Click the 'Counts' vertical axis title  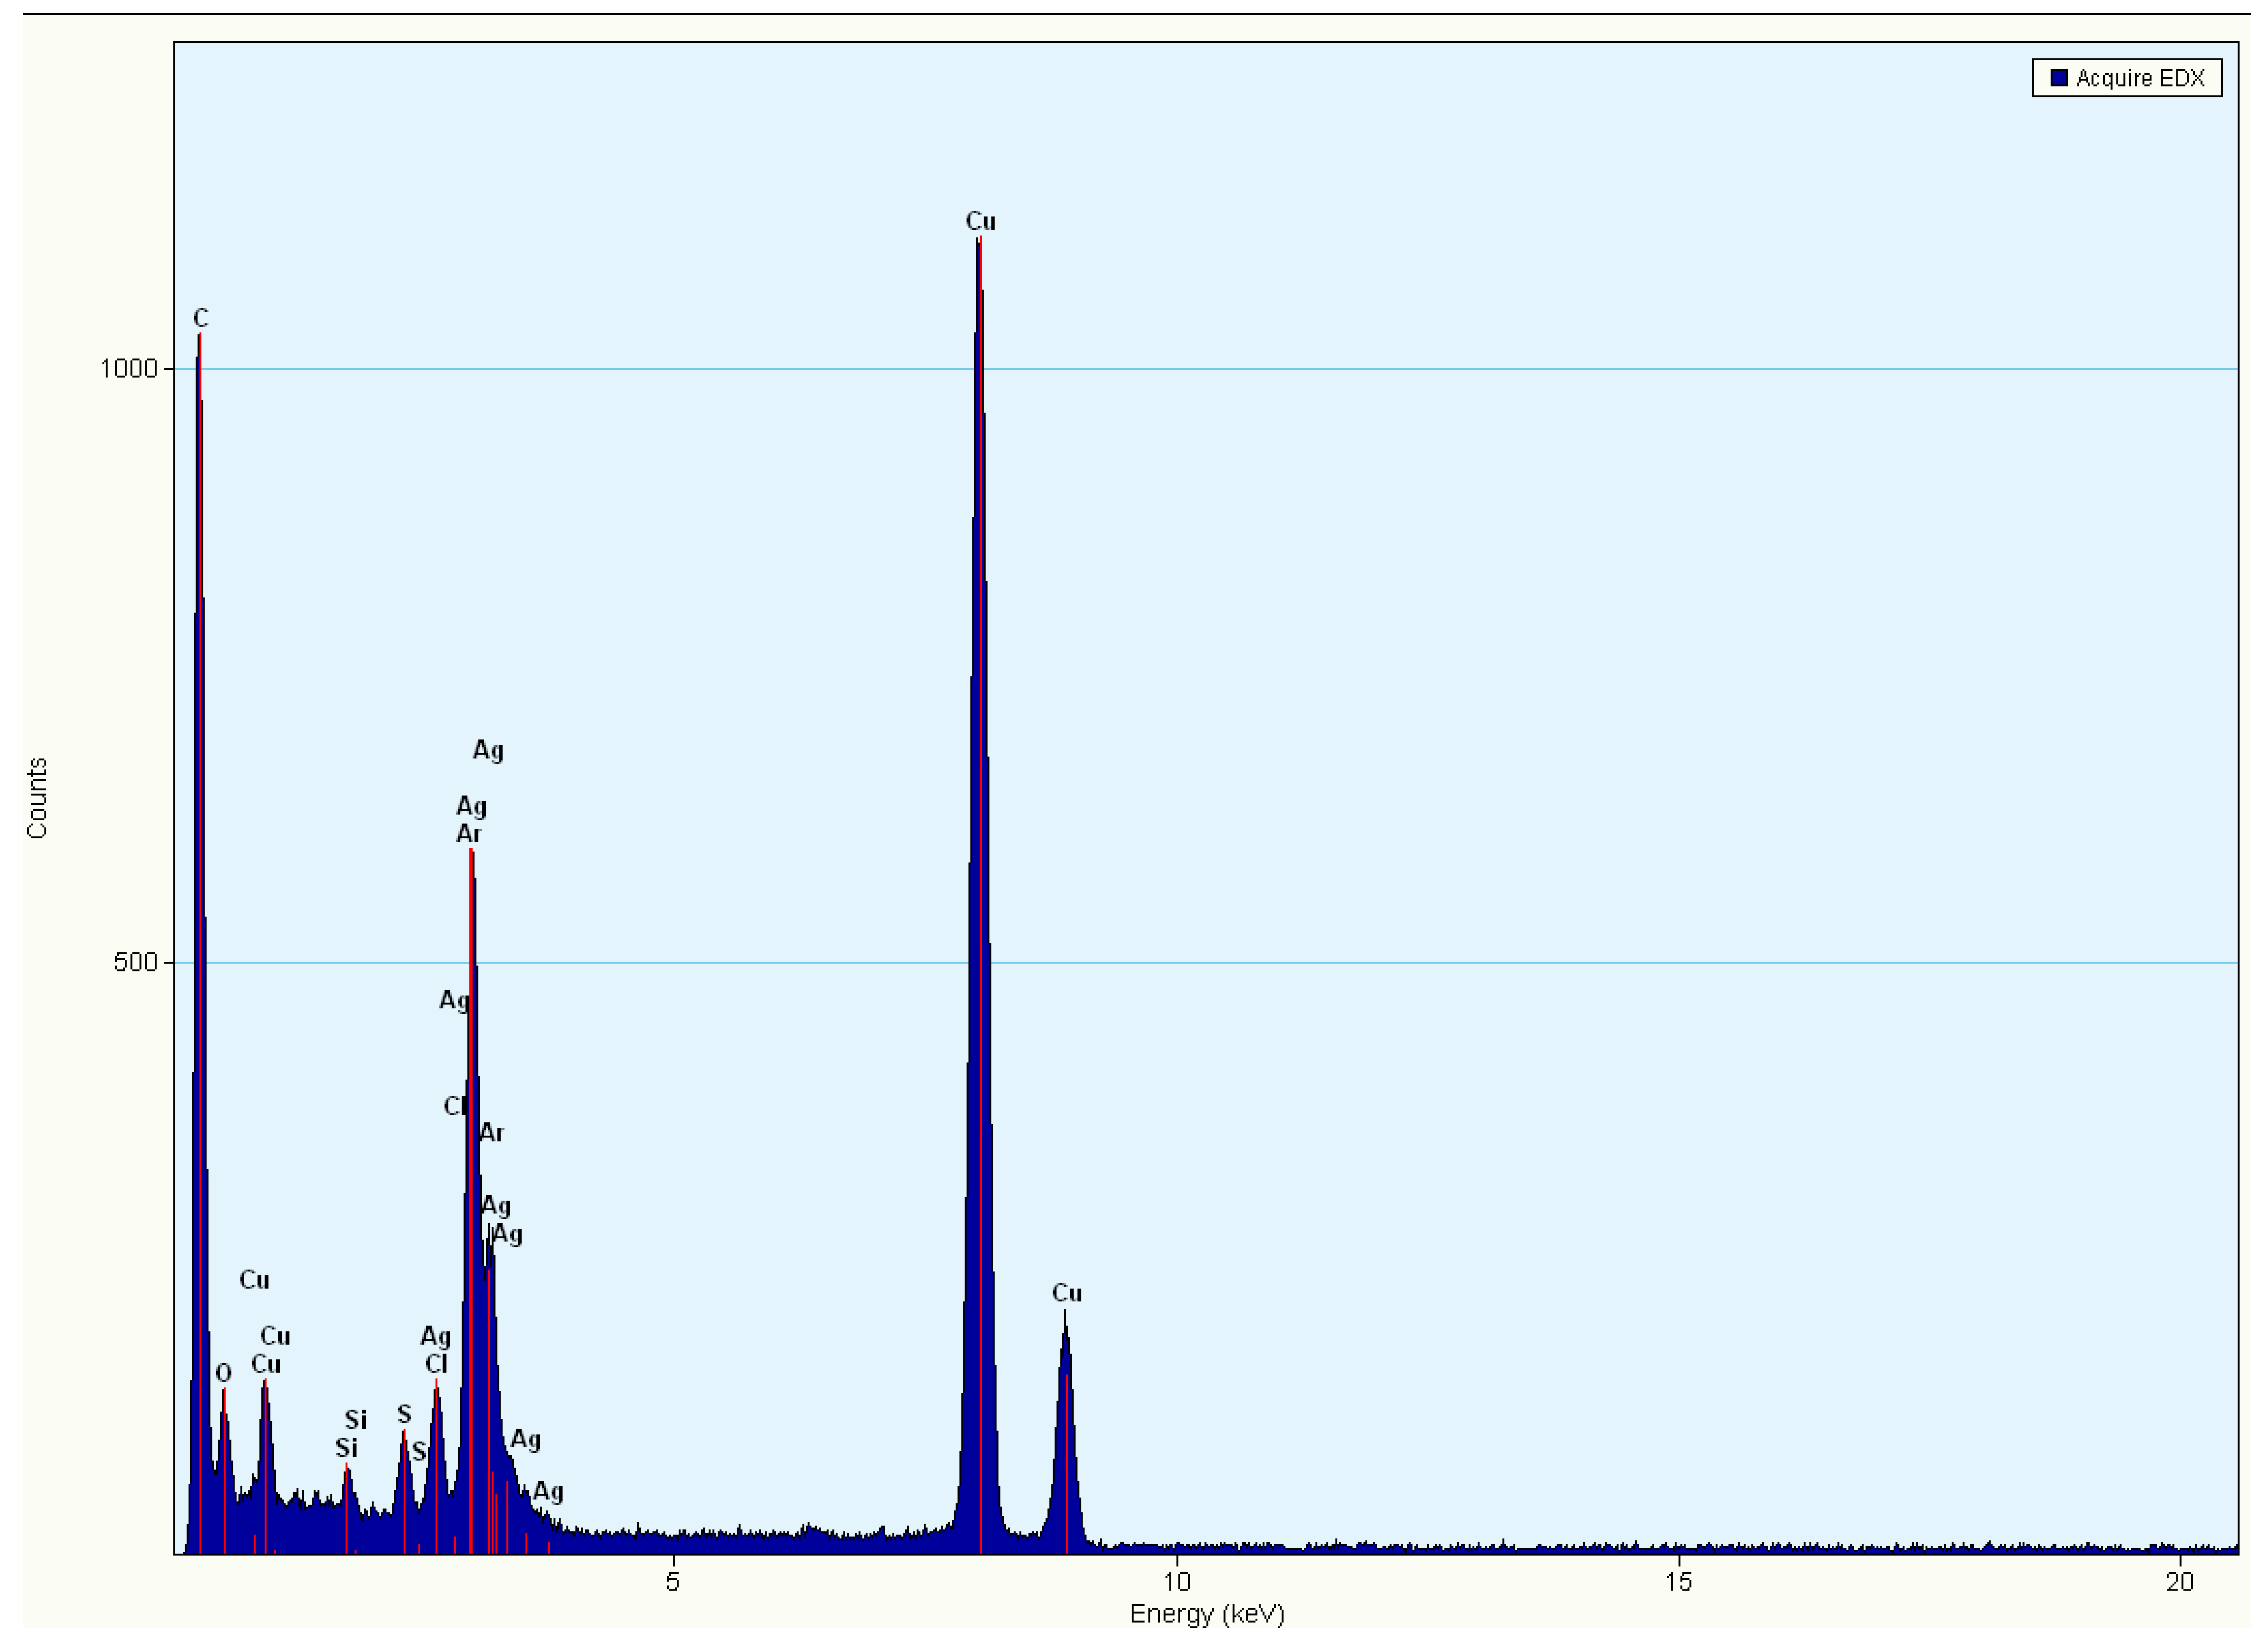(37, 798)
